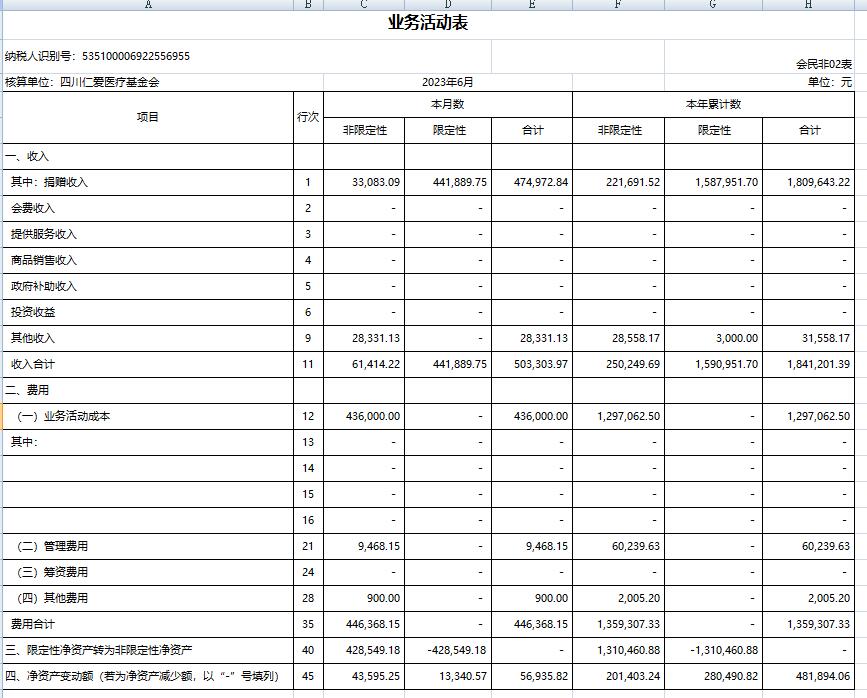Click the taxpayer ID cell 纳税人识别号
The width and height of the screenshot is (867, 698).
pos(97,57)
